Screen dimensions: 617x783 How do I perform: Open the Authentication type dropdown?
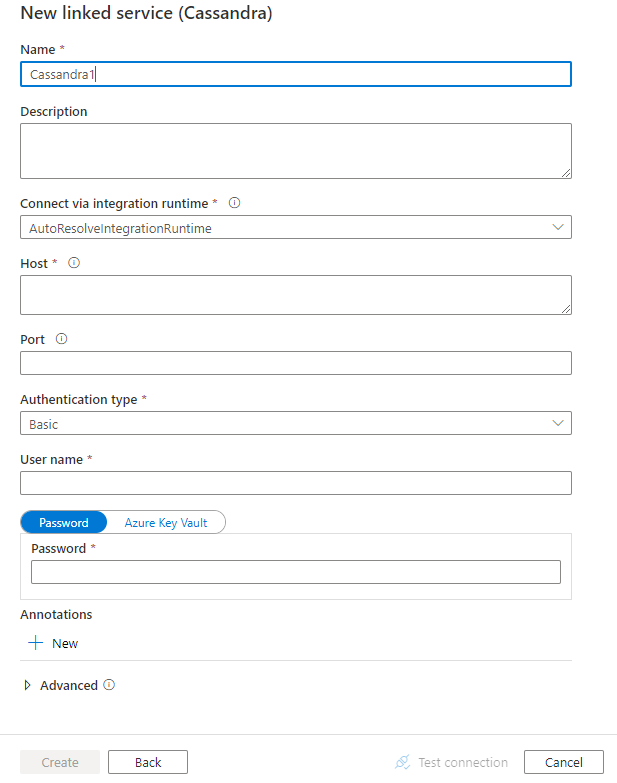coord(296,424)
